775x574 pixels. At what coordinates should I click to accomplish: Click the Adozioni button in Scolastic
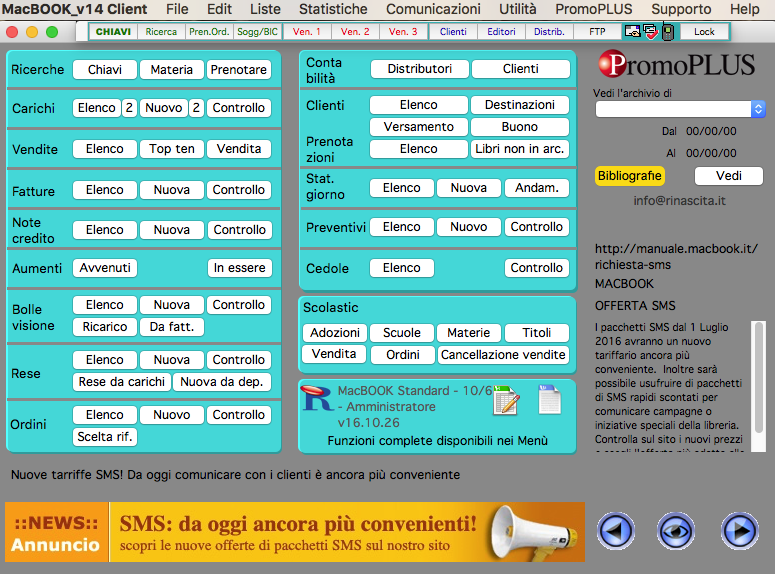(x=335, y=333)
